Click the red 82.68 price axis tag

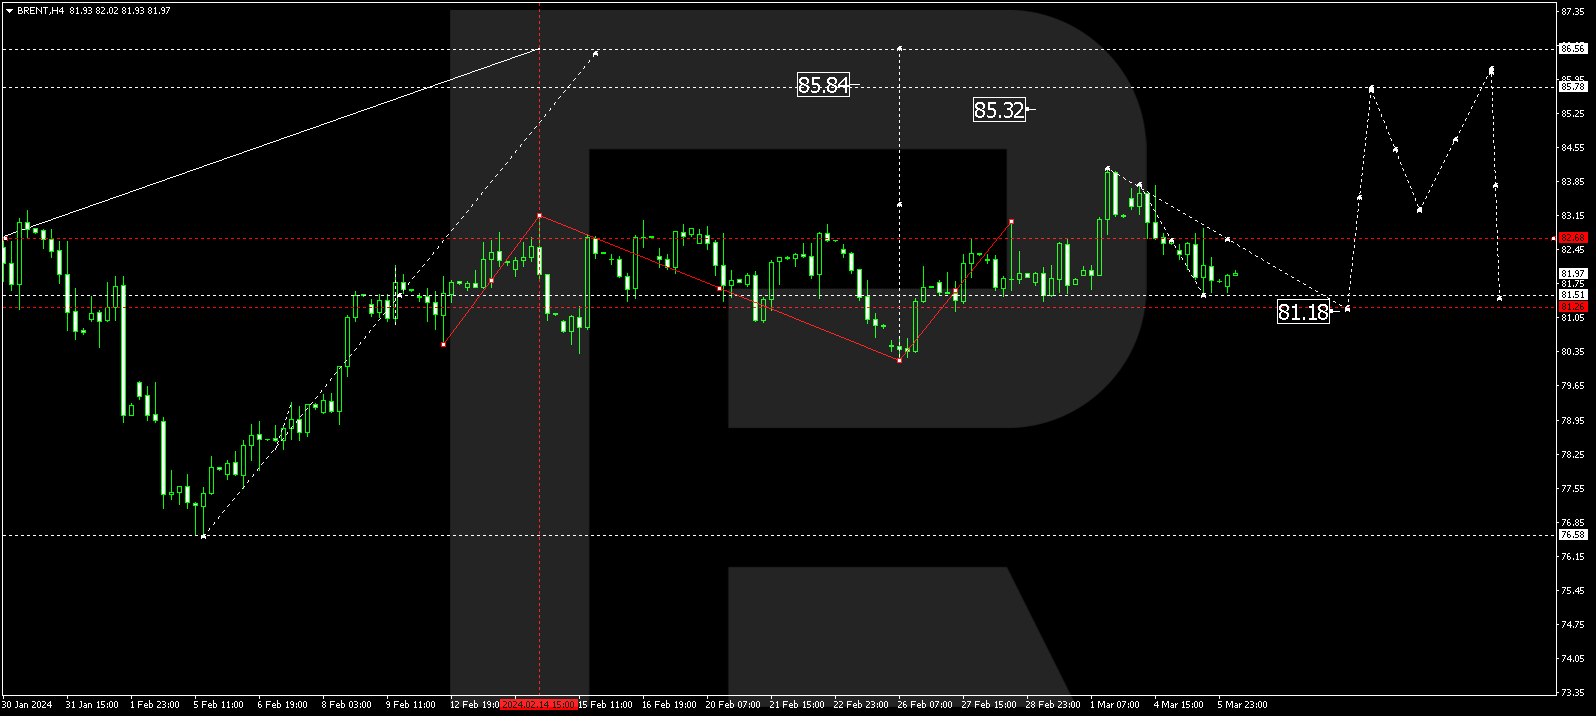click(1573, 238)
